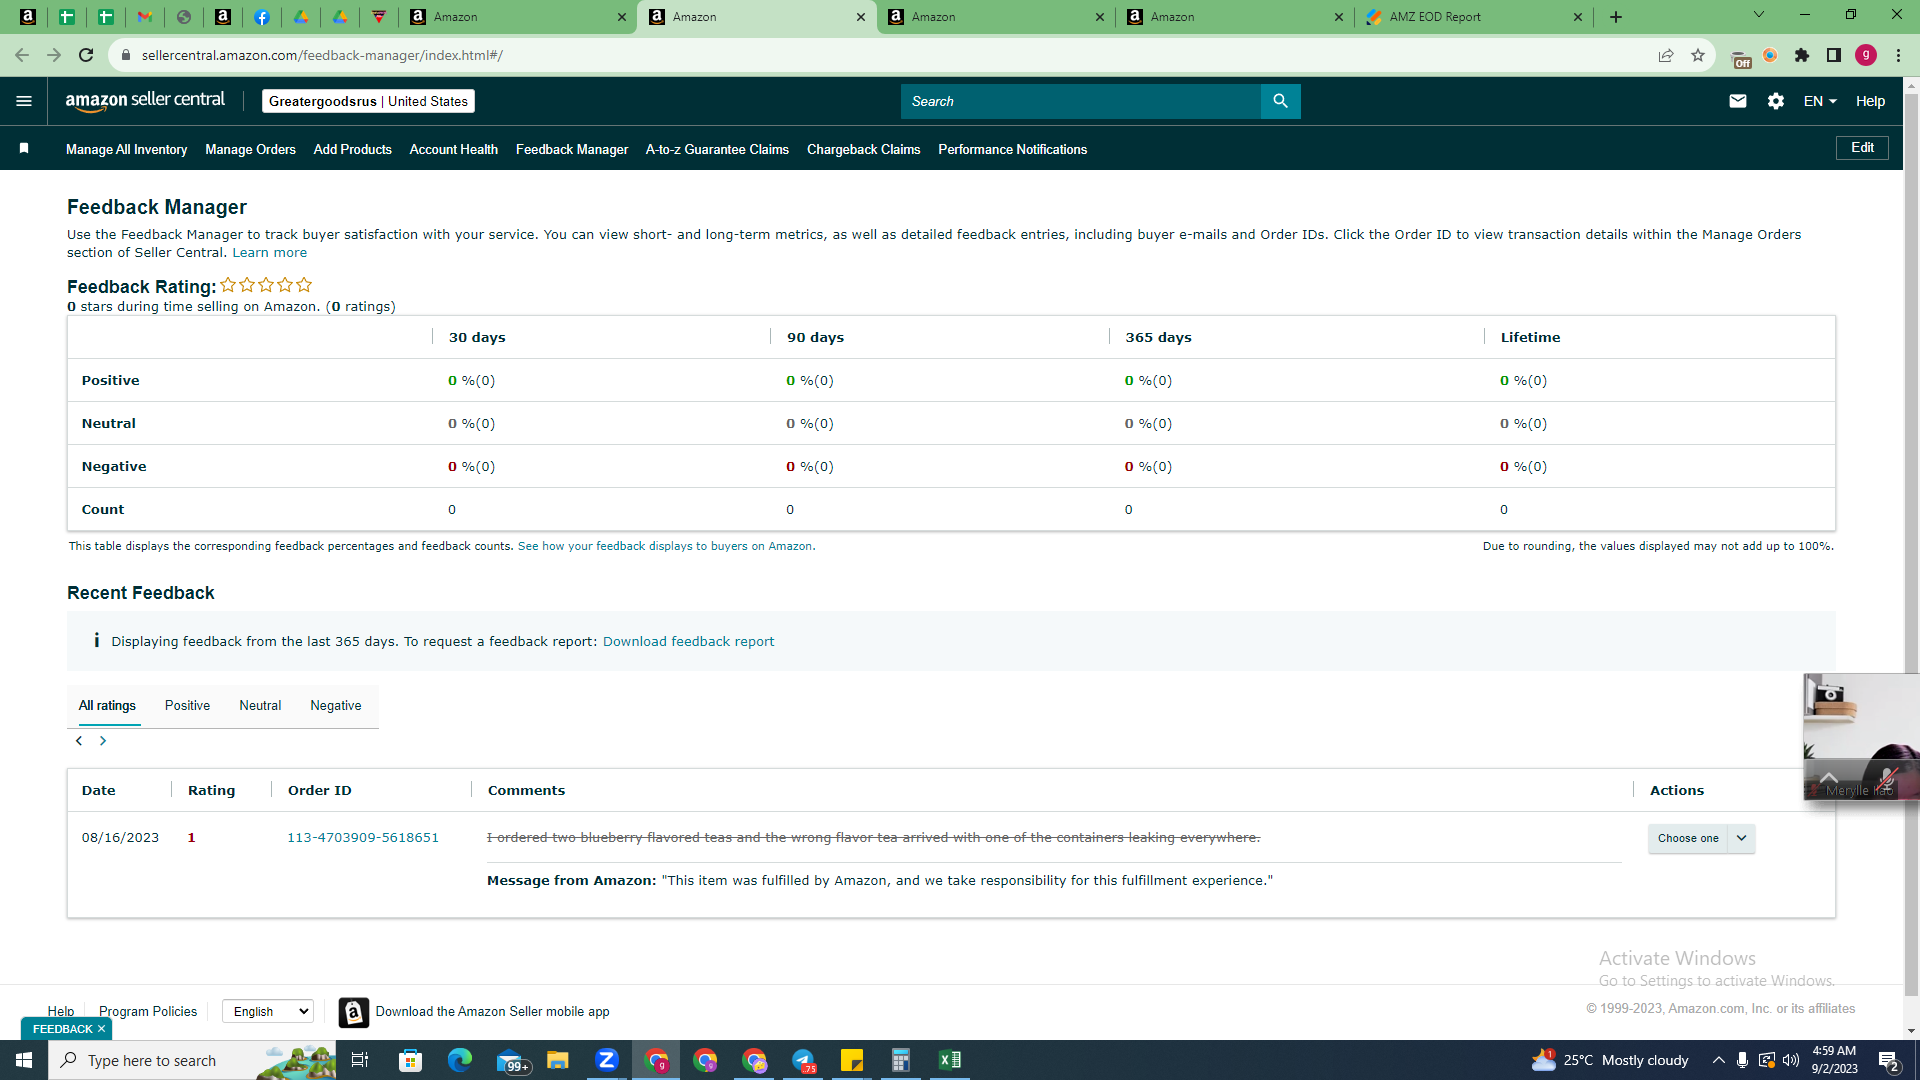
Task: Switch to the pinned Facebook tab
Action: tap(262, 17)
